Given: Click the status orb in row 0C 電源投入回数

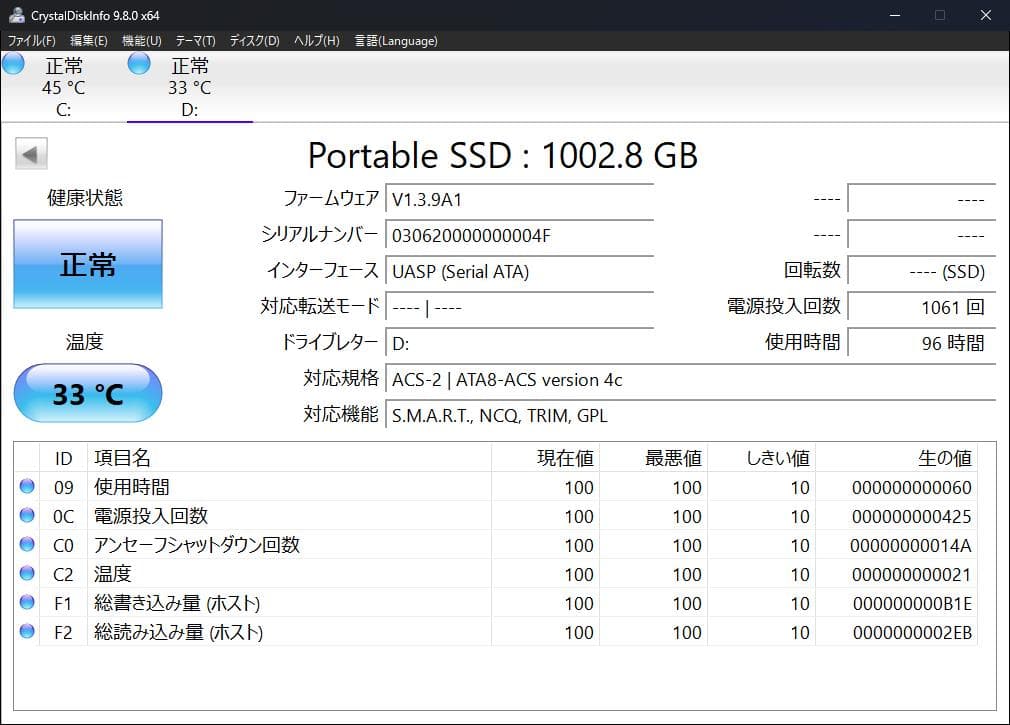Looking at the screenshot, I should (27, 515).
